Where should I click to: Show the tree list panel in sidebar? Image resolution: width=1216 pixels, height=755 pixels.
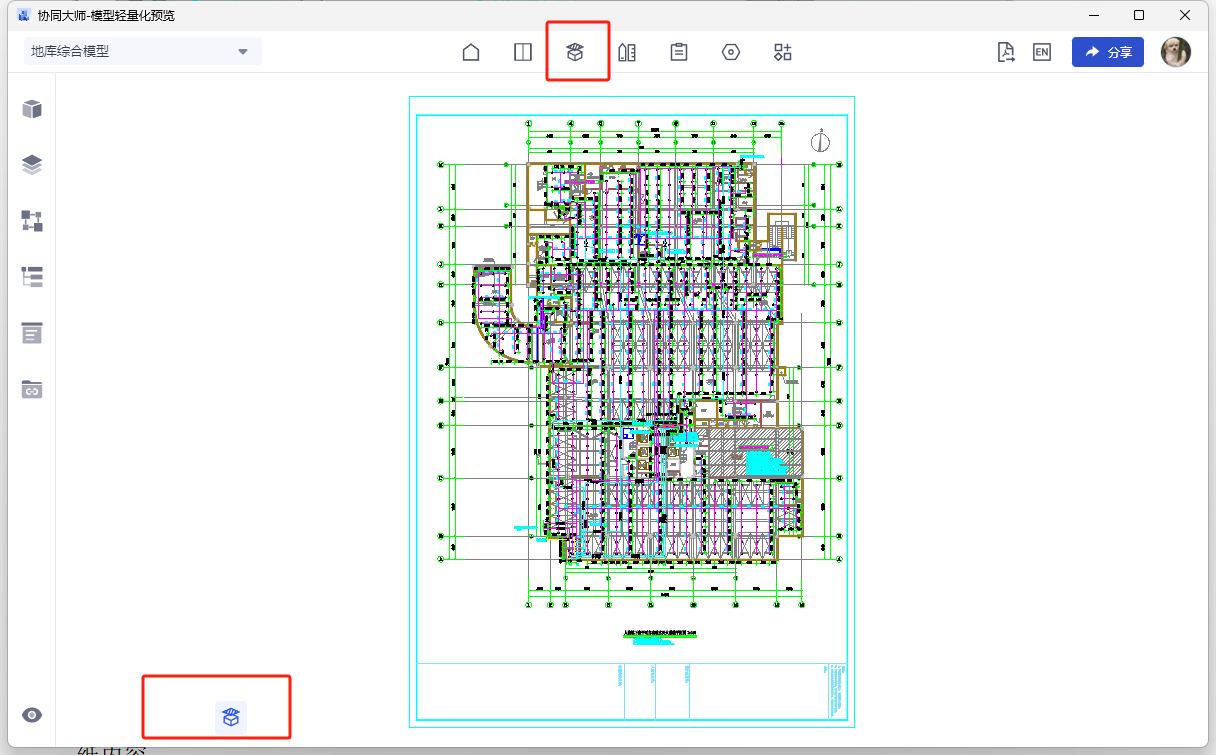(x=32, y=277)
